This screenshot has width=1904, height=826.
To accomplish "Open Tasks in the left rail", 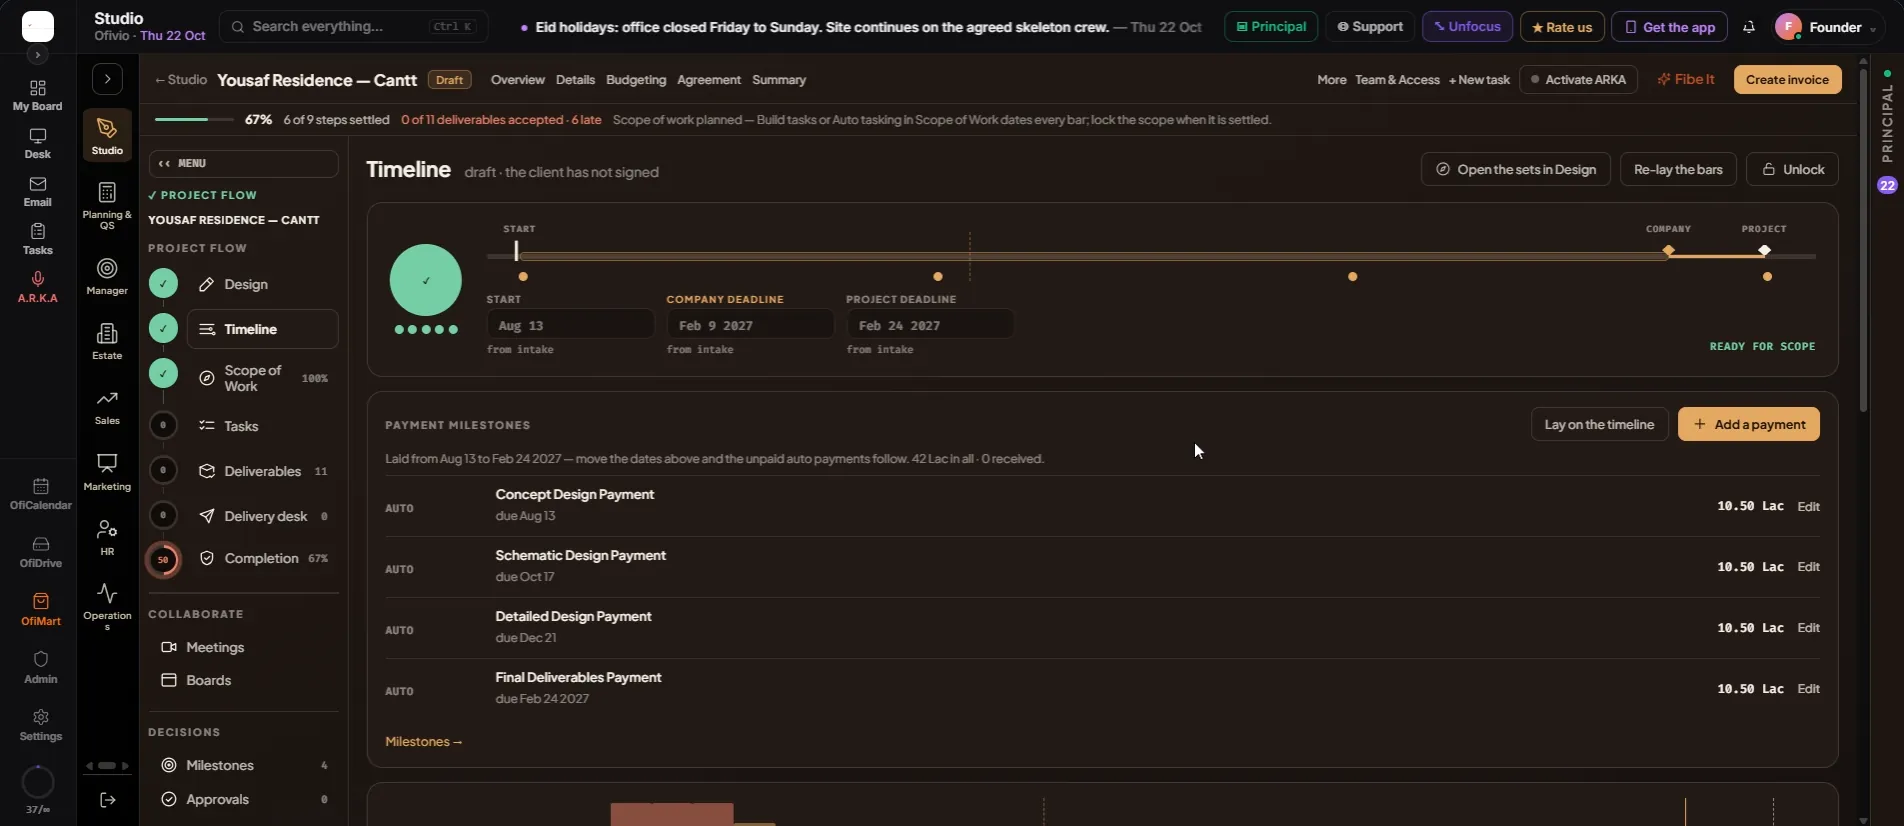I will (37, 240).
